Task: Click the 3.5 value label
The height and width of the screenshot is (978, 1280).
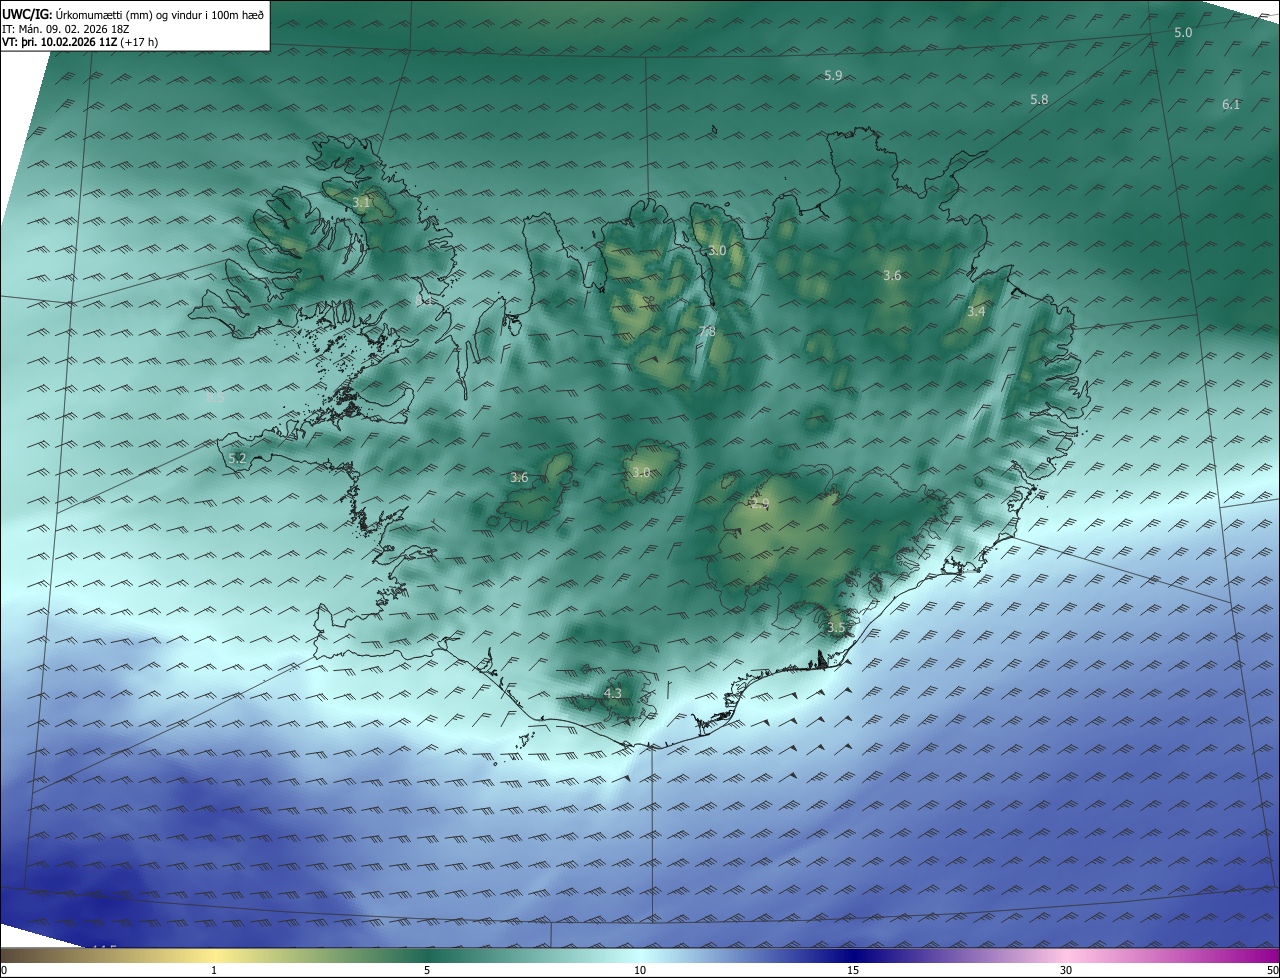Action: 836,627
